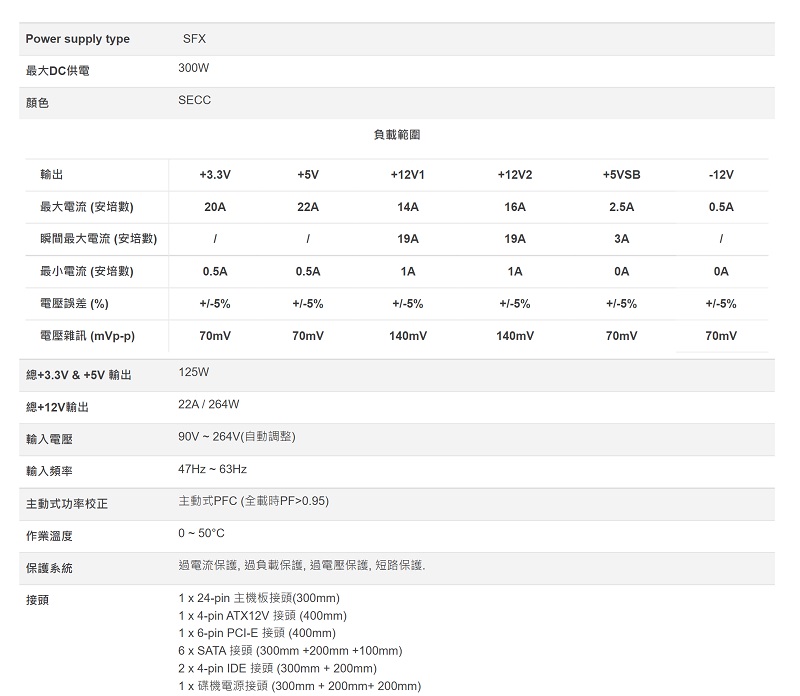Click the +3.3V column header
This screenshot has width=800, height=696.
coord(215,175)
